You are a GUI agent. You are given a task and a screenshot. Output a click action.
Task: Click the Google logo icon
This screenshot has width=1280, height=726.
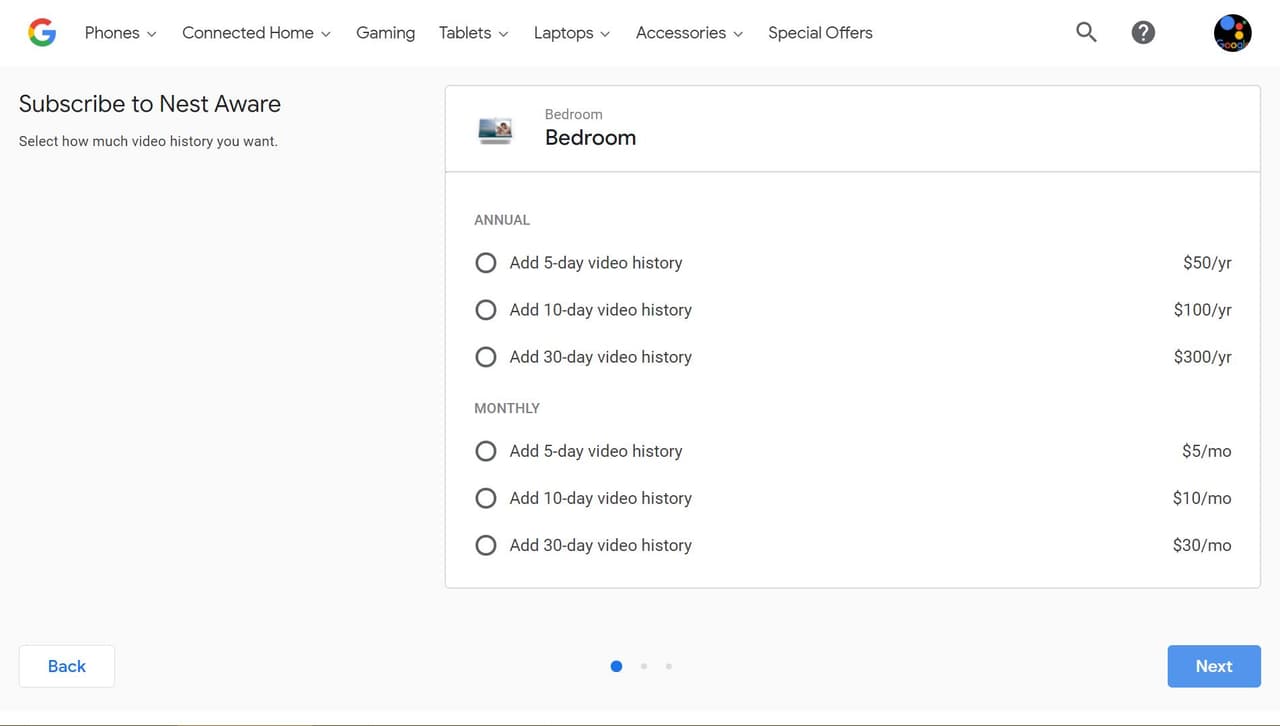click(x=42, y=33)
